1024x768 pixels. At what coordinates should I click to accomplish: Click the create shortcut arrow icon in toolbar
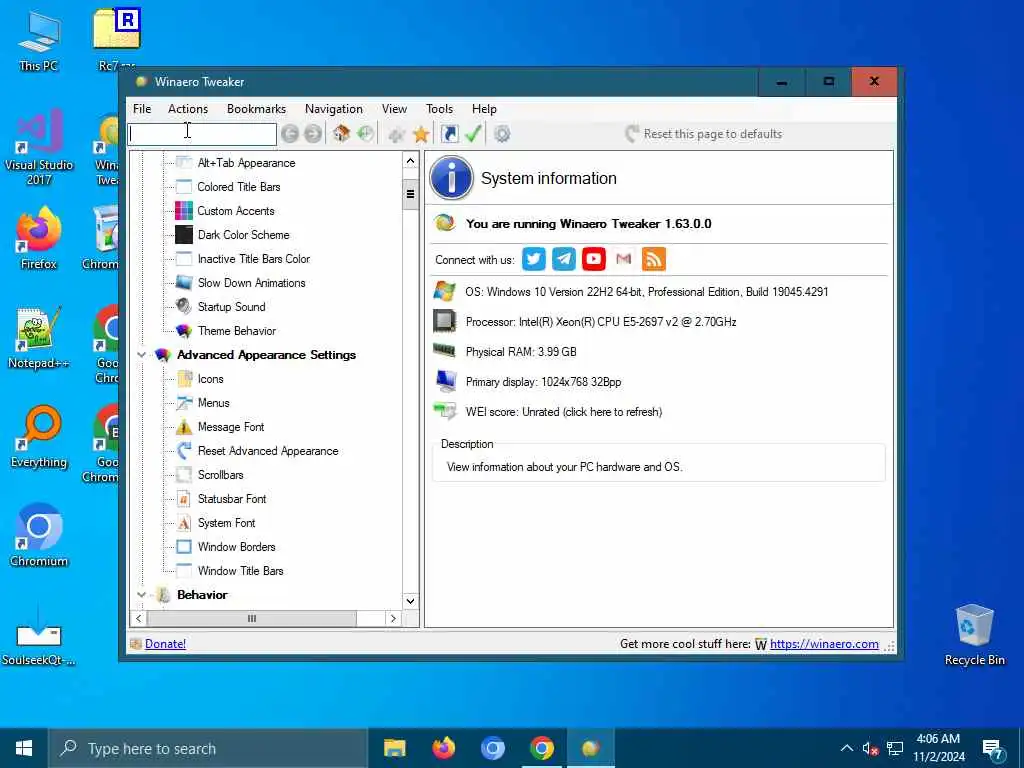tap(449, 134)
